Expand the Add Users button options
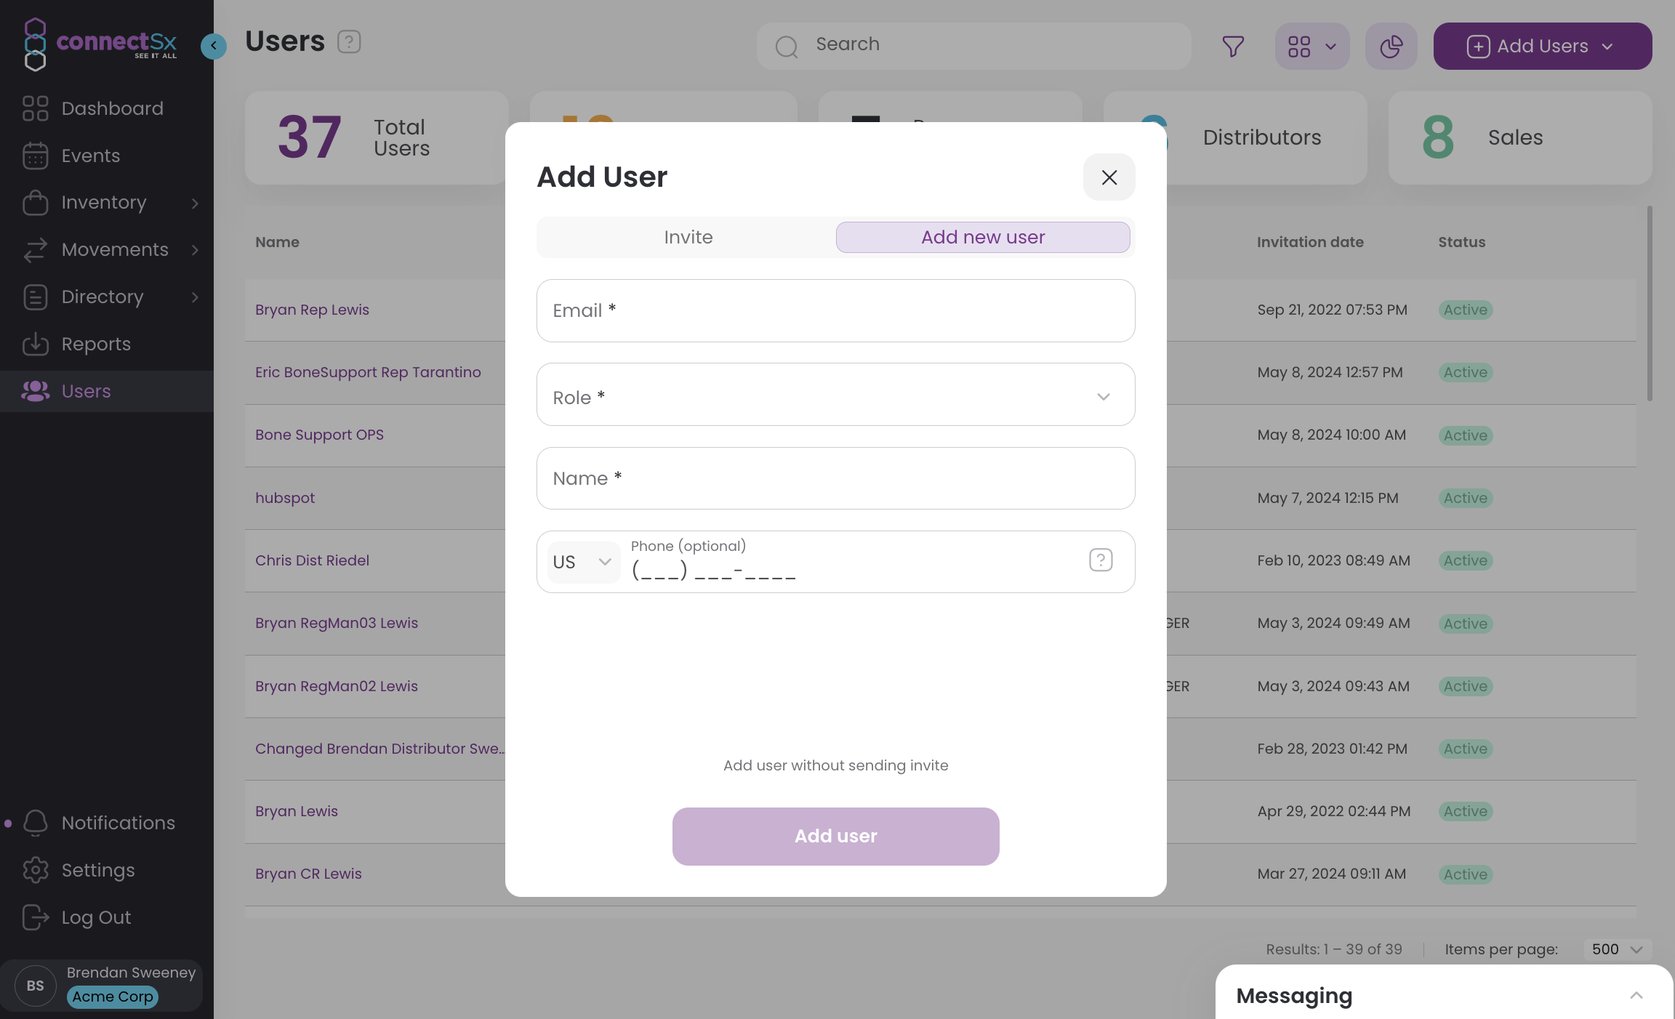 [1608, 45]
